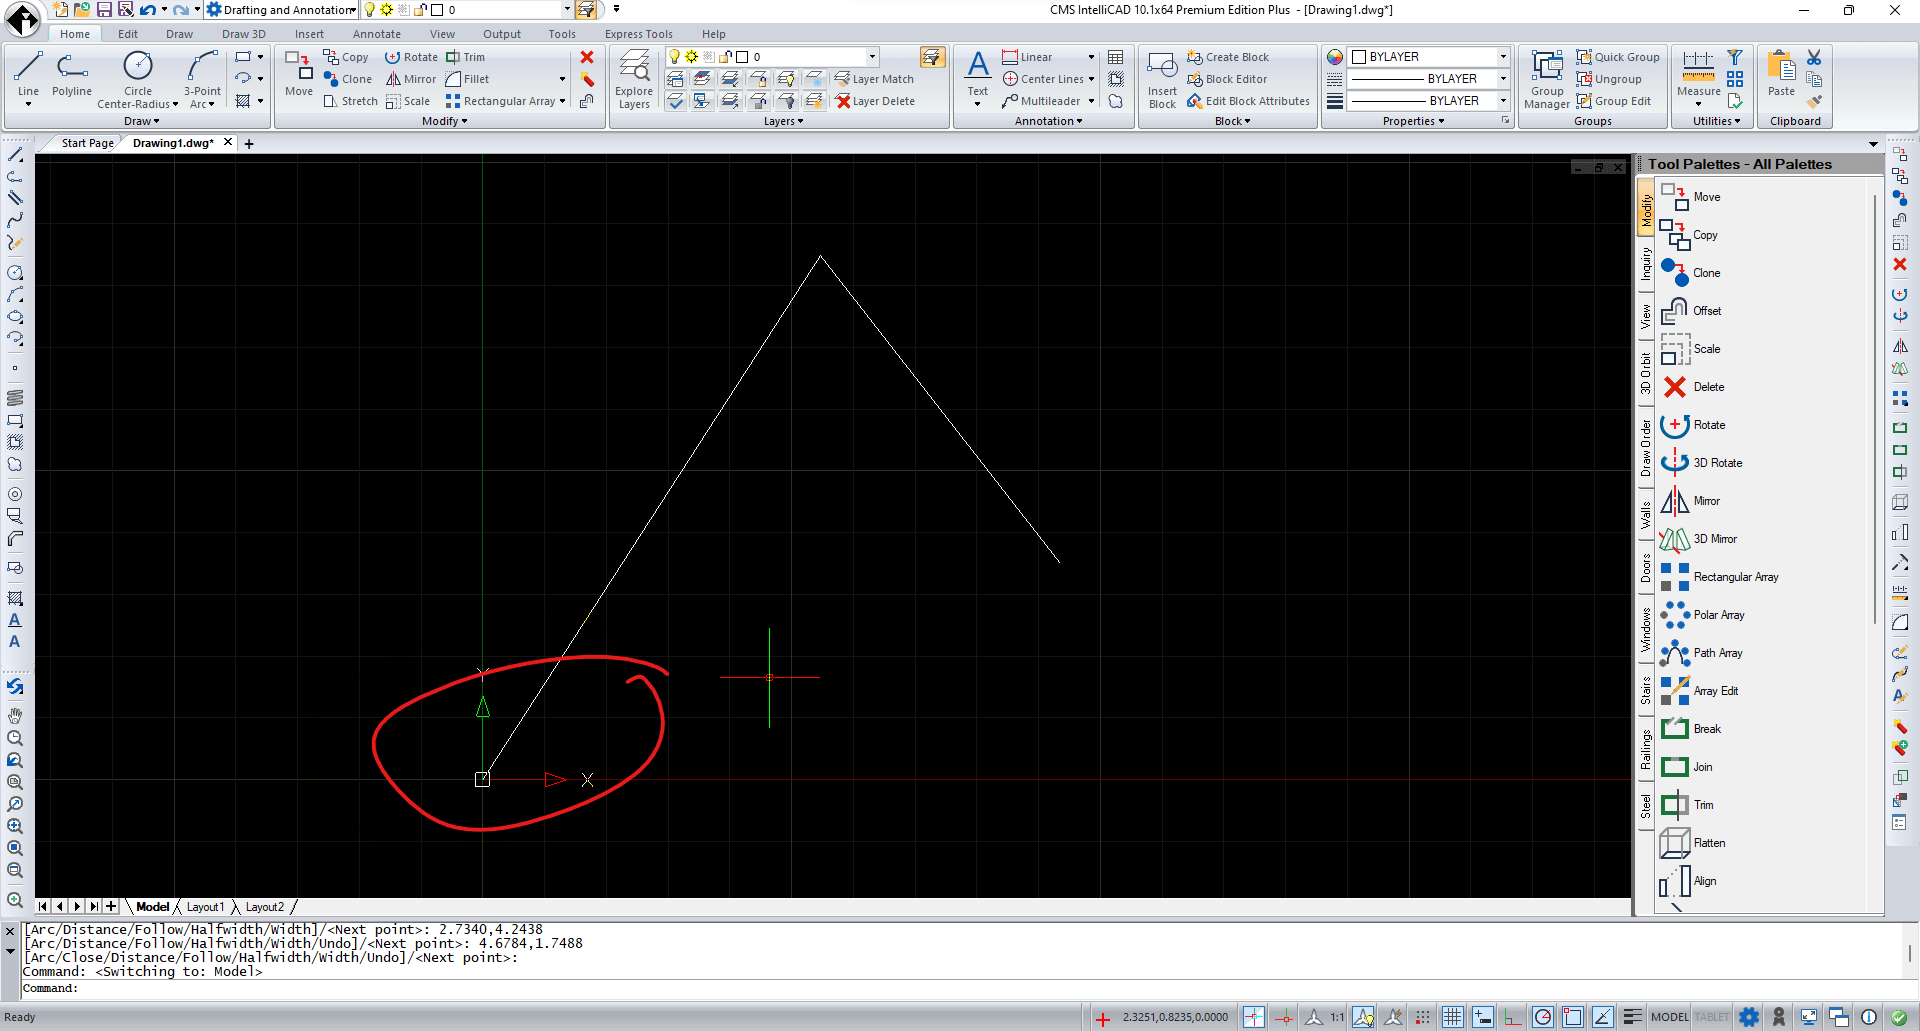Click the Move tool in the ribbon Modify panel
1920x1031 pixels.
pos(299,73)
